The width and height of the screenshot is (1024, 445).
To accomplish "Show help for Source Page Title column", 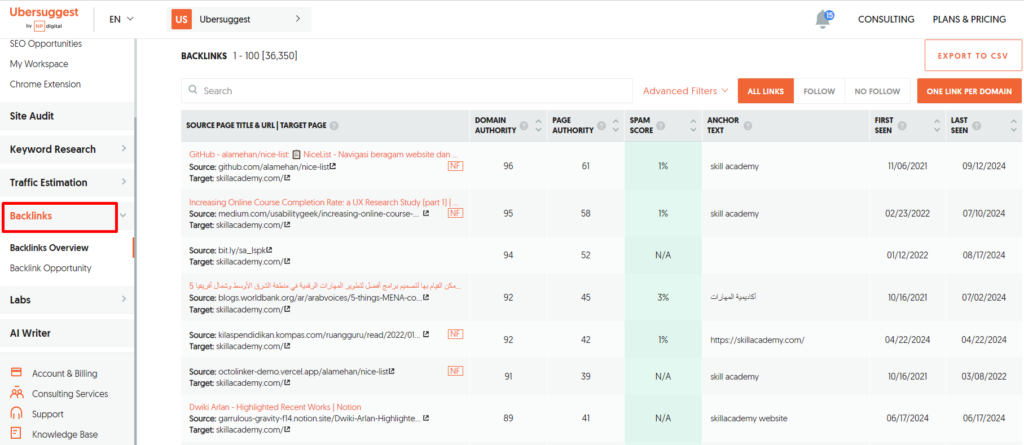I will coord(334,125).
